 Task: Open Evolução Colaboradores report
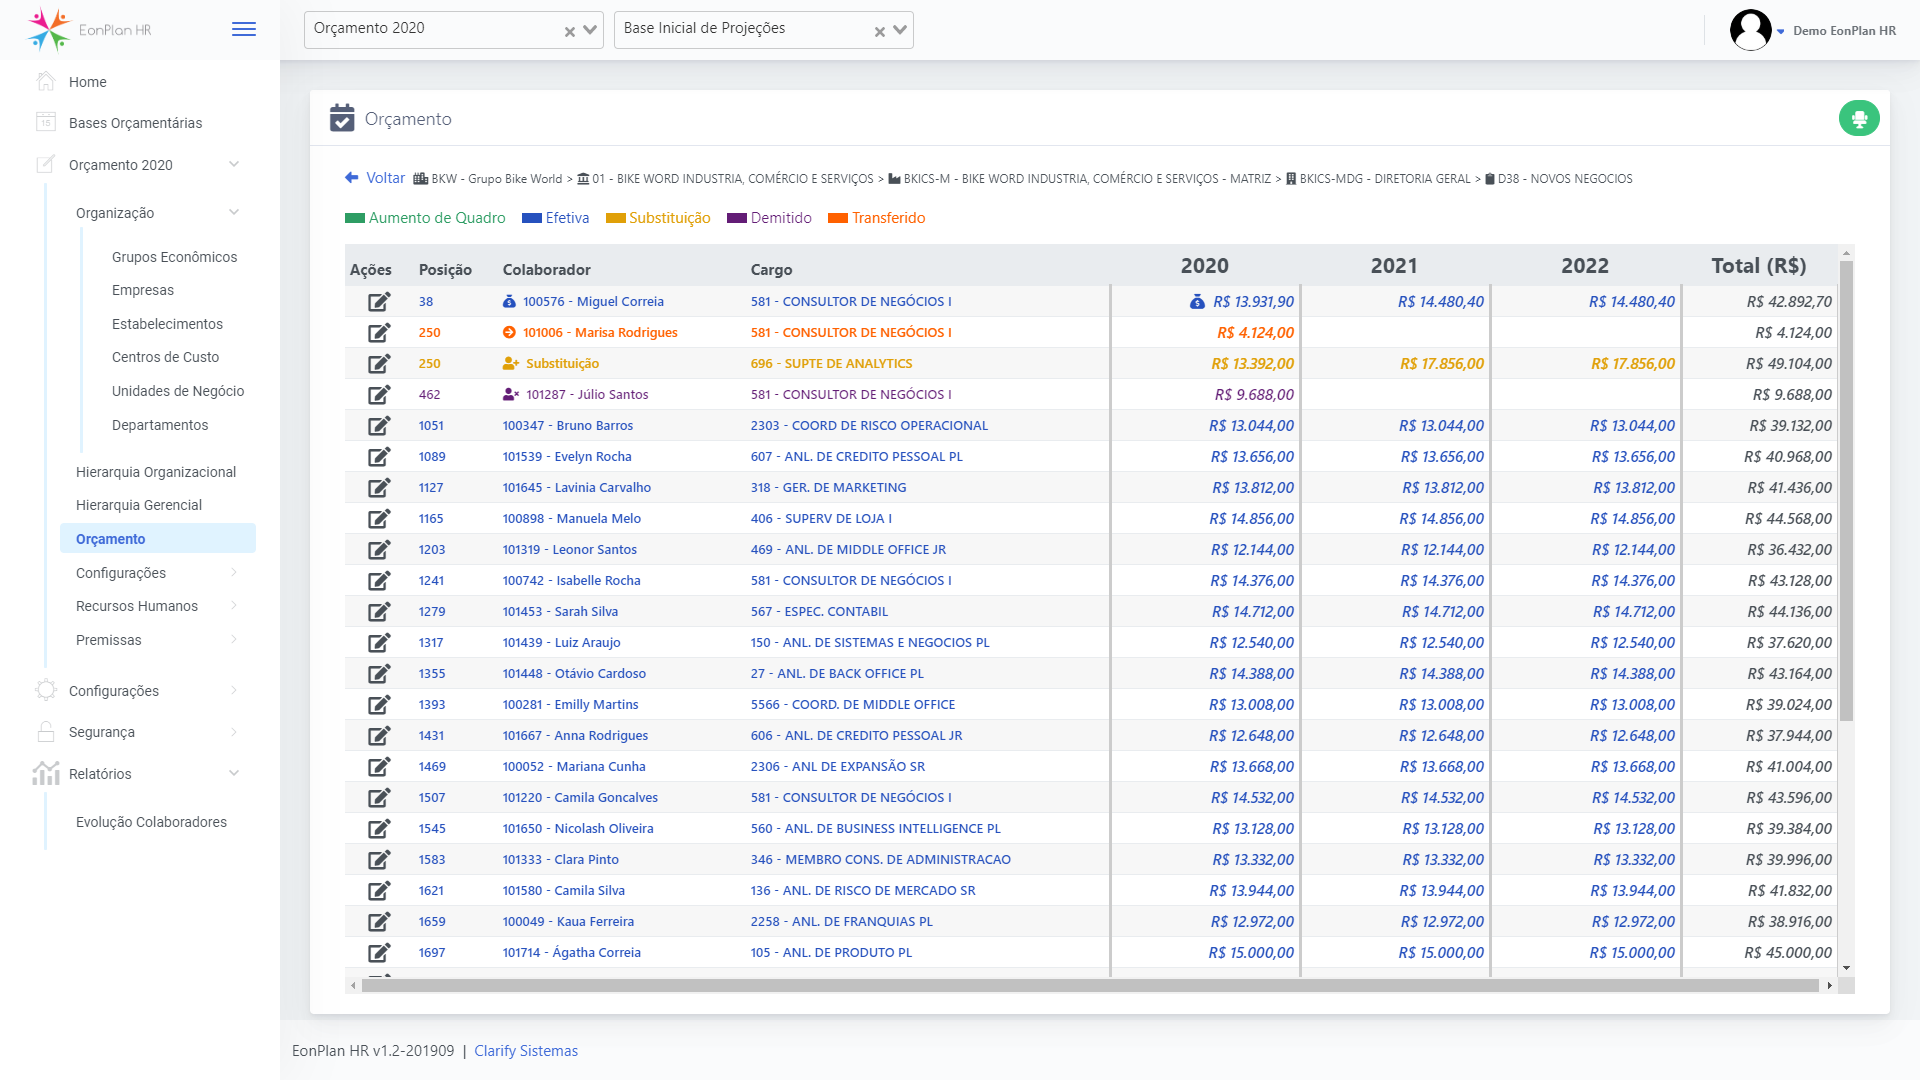coord(151,822)
